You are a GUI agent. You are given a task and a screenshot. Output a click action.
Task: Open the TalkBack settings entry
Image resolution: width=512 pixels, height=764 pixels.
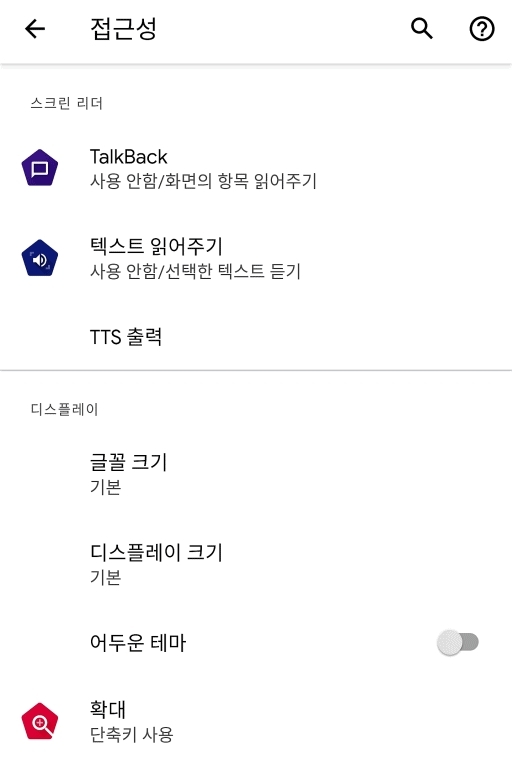tap(256, 168)
